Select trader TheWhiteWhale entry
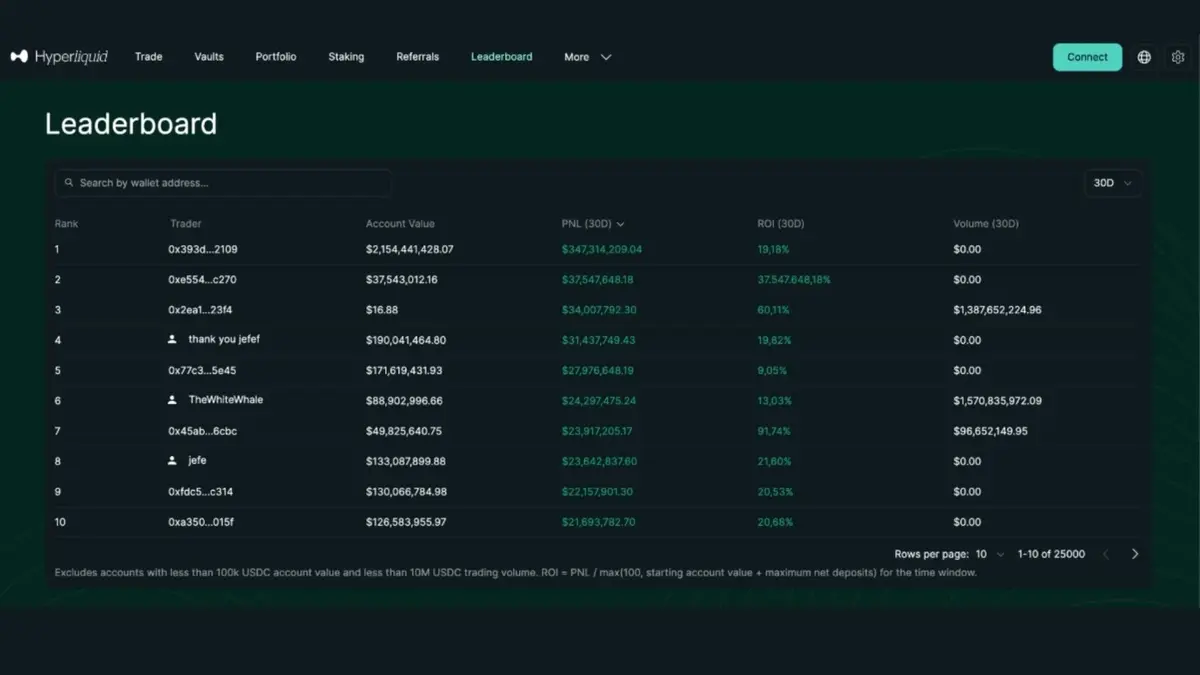Image resolution: width=1200 pixels, height=675 pixels. [x=226, y=400]
